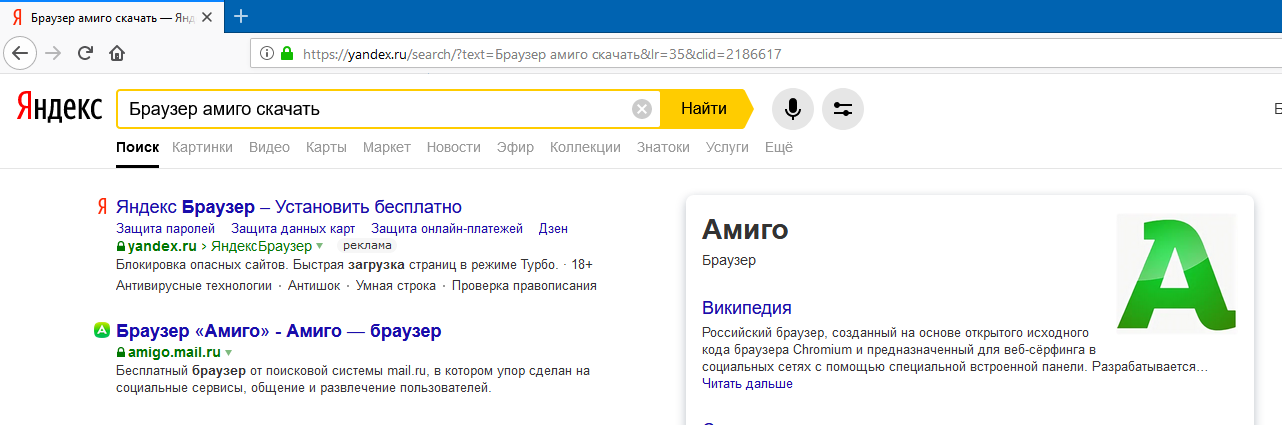The width and height of the screenshot is (1282, 425).
Task: Show site information icon in address bar
Action: pyautogui.click(x=267, y=54)
